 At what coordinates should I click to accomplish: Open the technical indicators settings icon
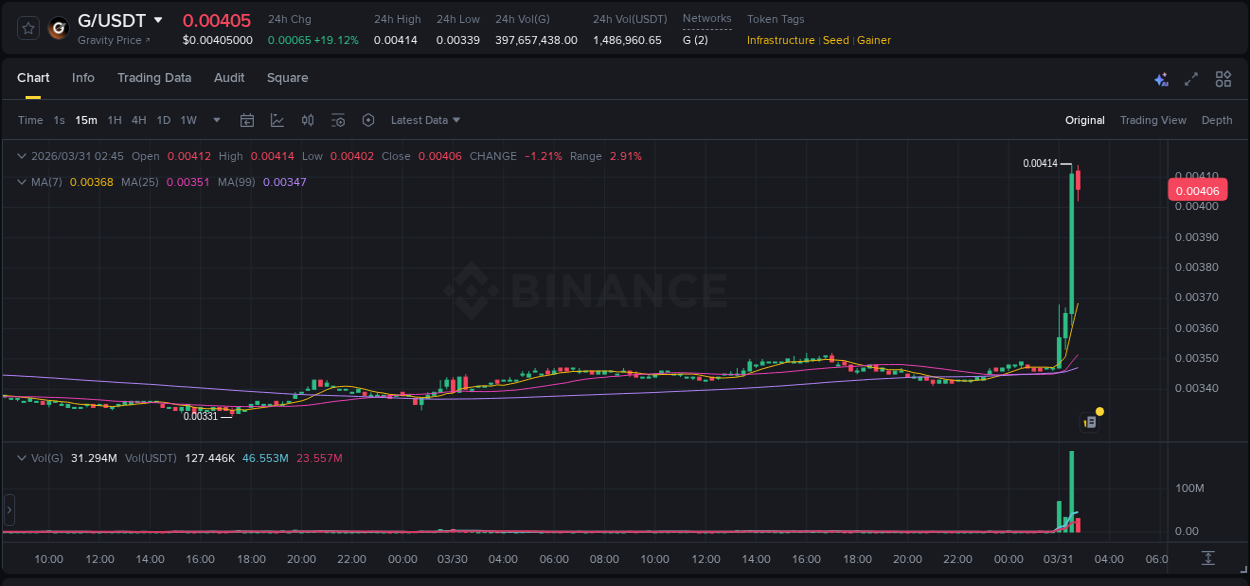click(x=338, y=120)
